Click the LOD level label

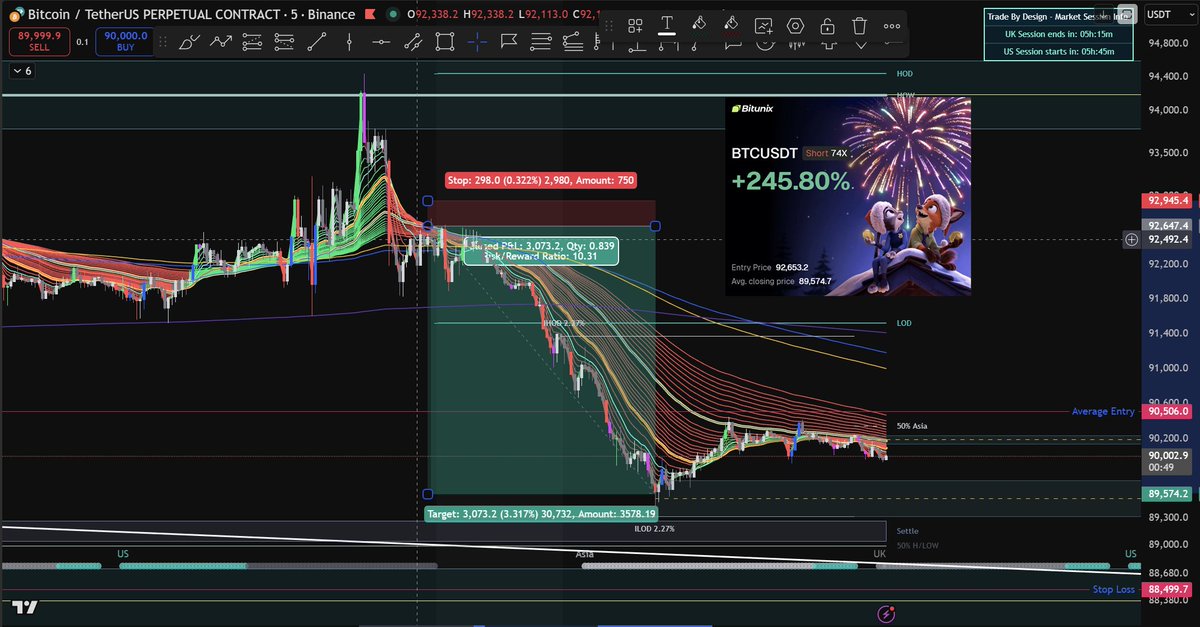(904, 323)
